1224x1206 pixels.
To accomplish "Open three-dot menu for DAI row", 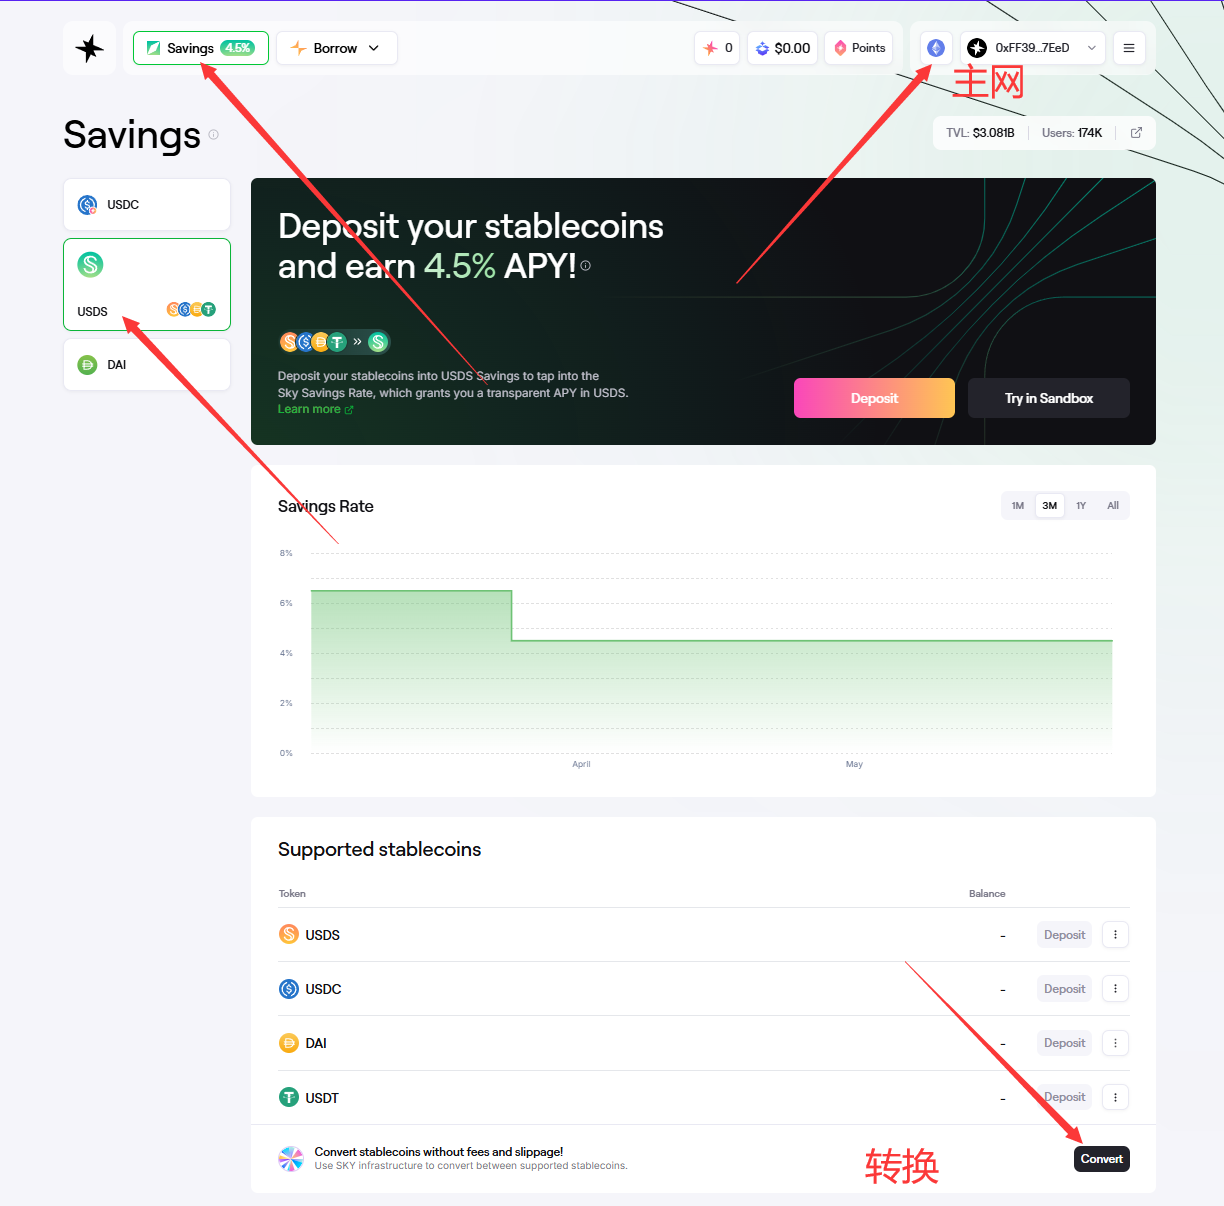I will (x=1115, y=1043).
